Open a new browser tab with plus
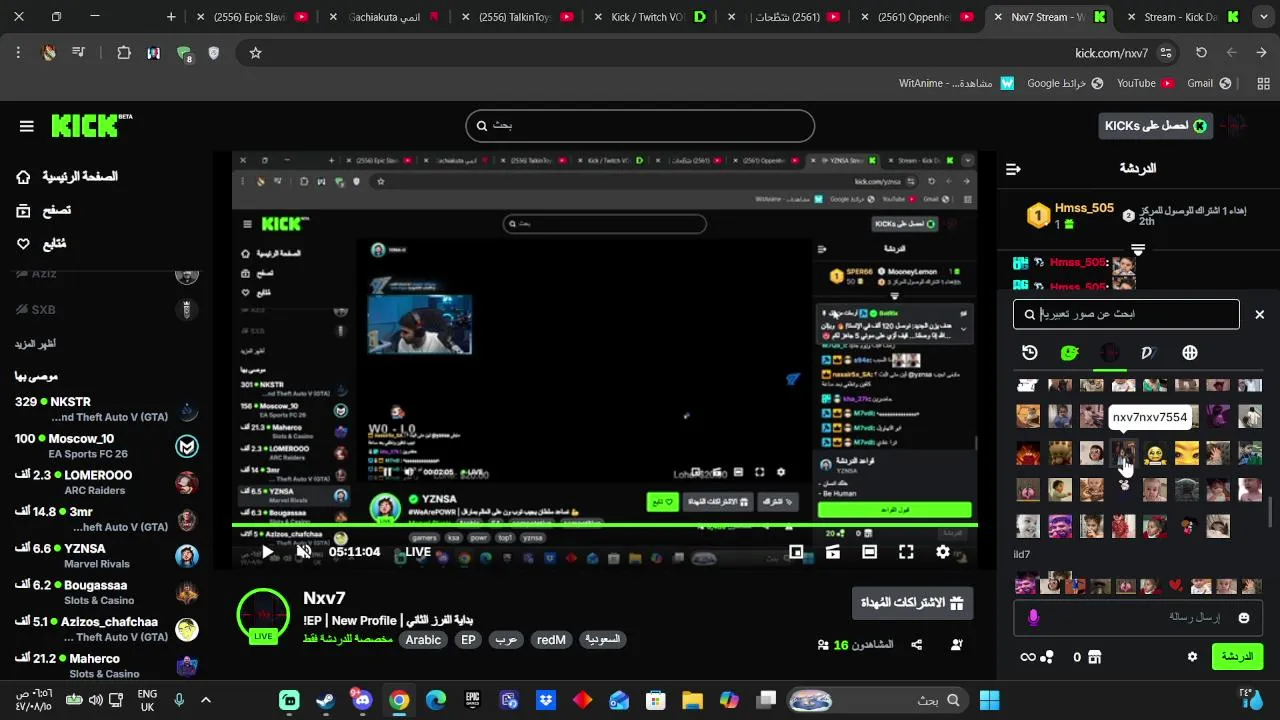 [171, 17]
